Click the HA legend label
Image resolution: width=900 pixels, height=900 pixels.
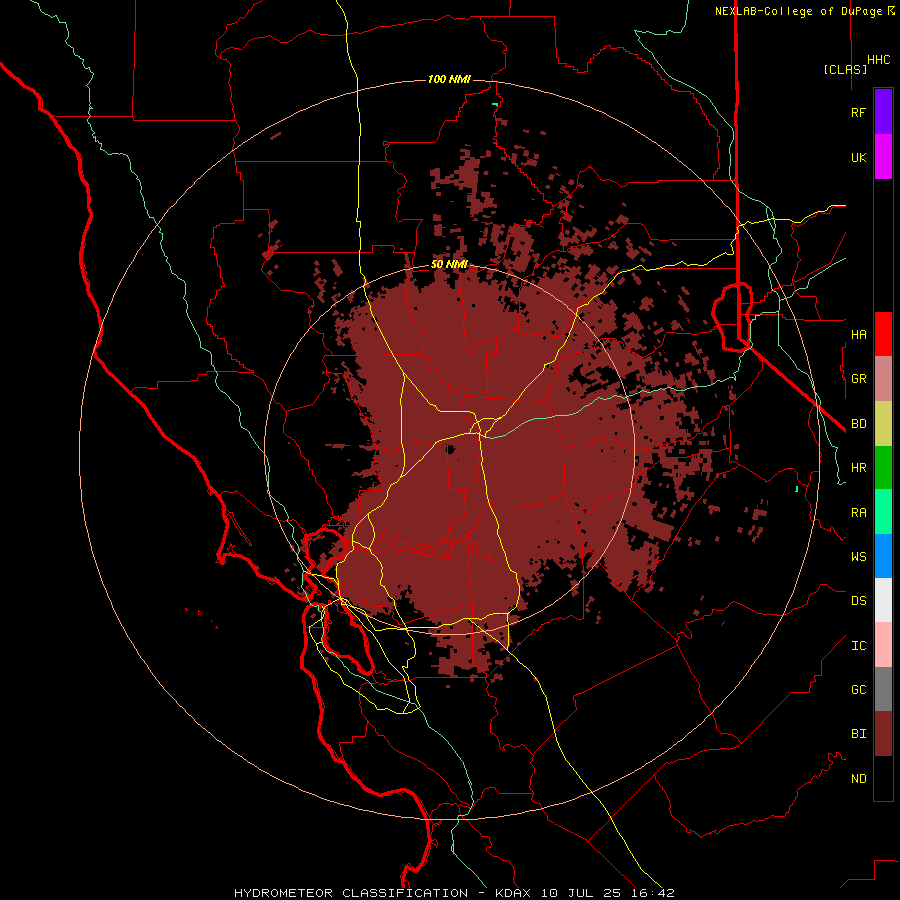[858, 334]
